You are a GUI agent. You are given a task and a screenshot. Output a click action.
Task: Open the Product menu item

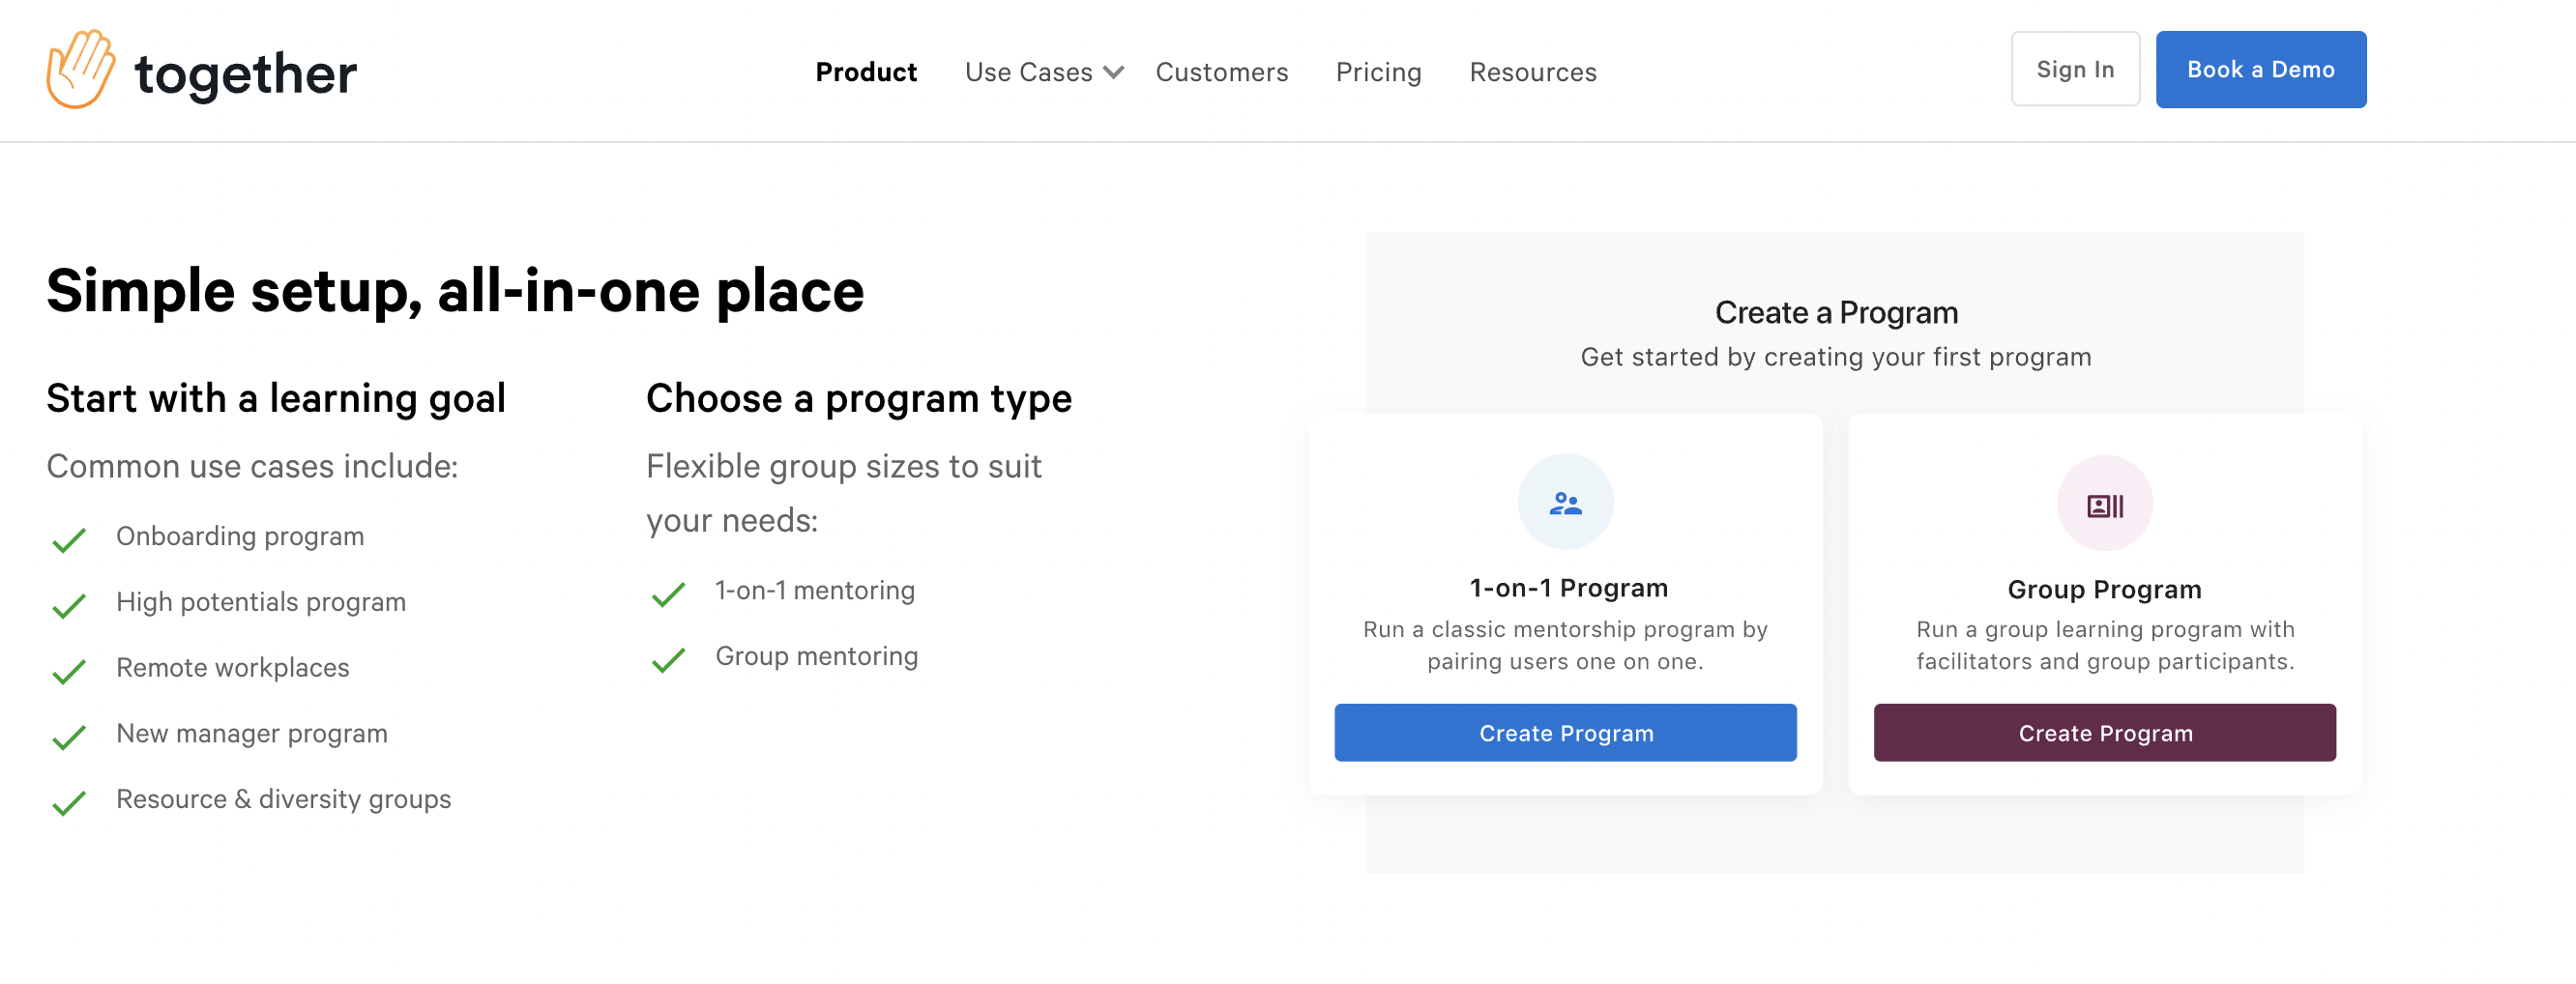(x=866, y=72)
